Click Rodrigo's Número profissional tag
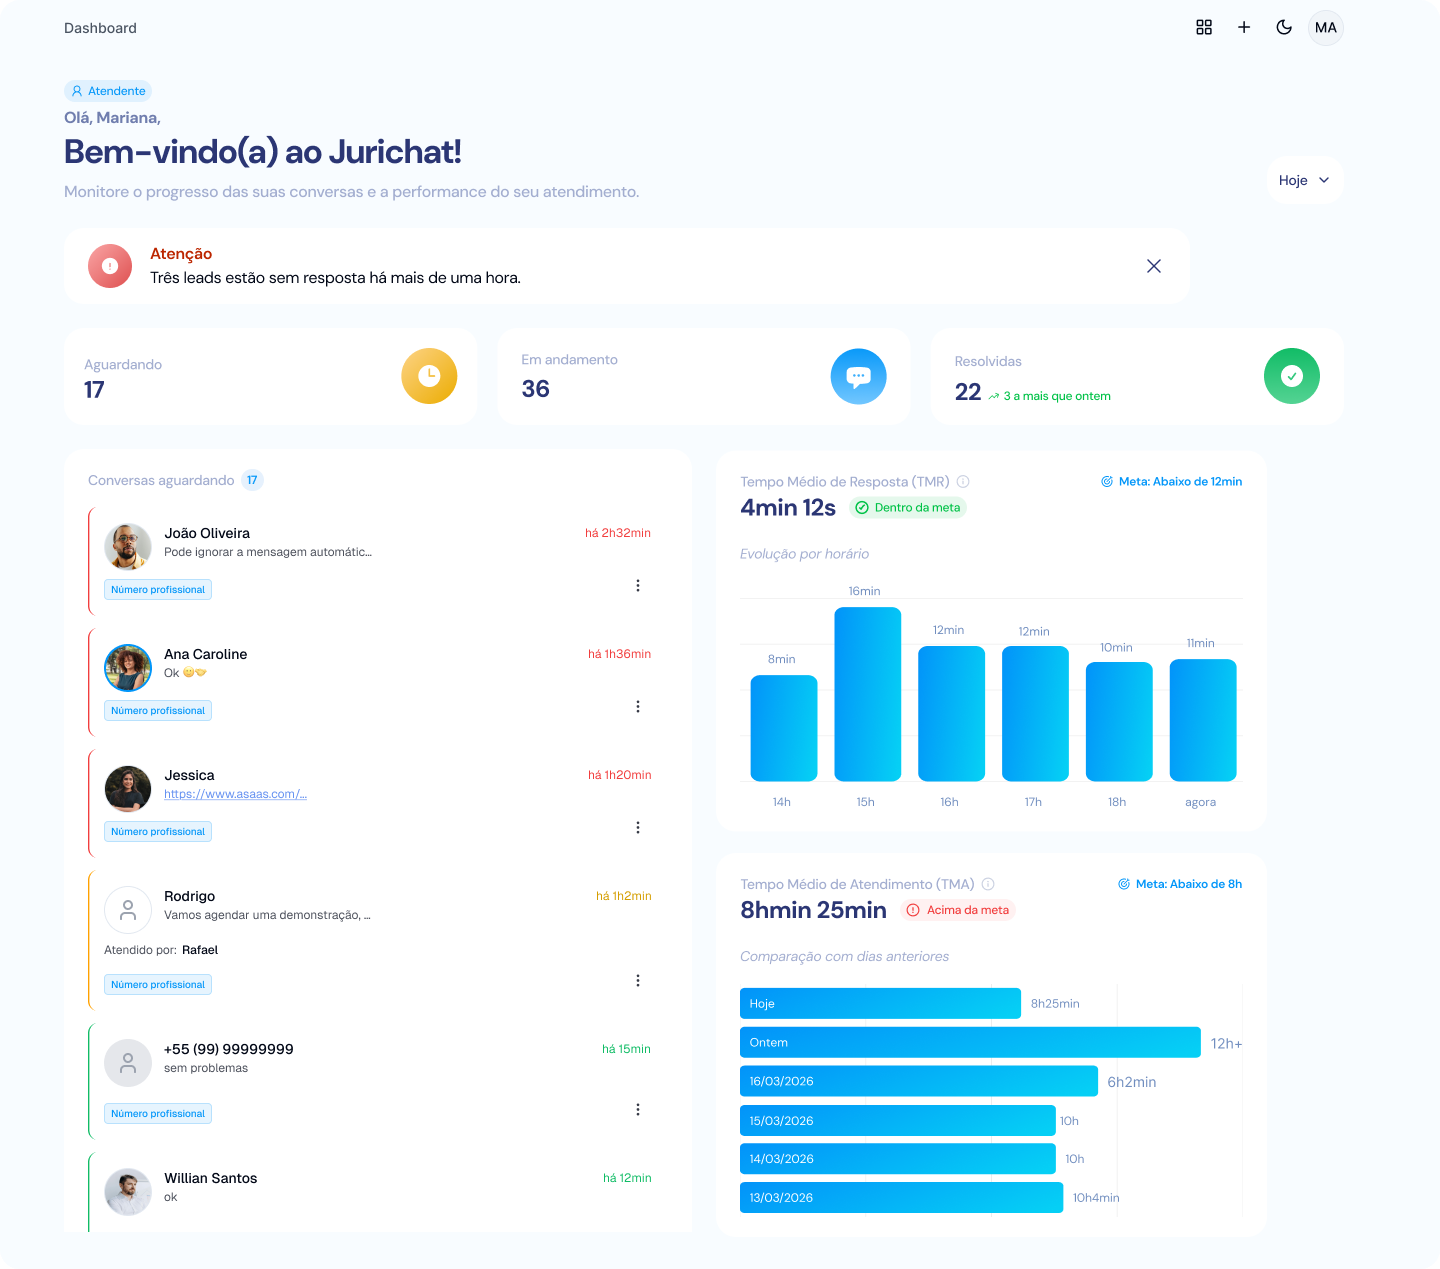The height and width of the screenshot is (1269, 1440). tap(158, 985)
